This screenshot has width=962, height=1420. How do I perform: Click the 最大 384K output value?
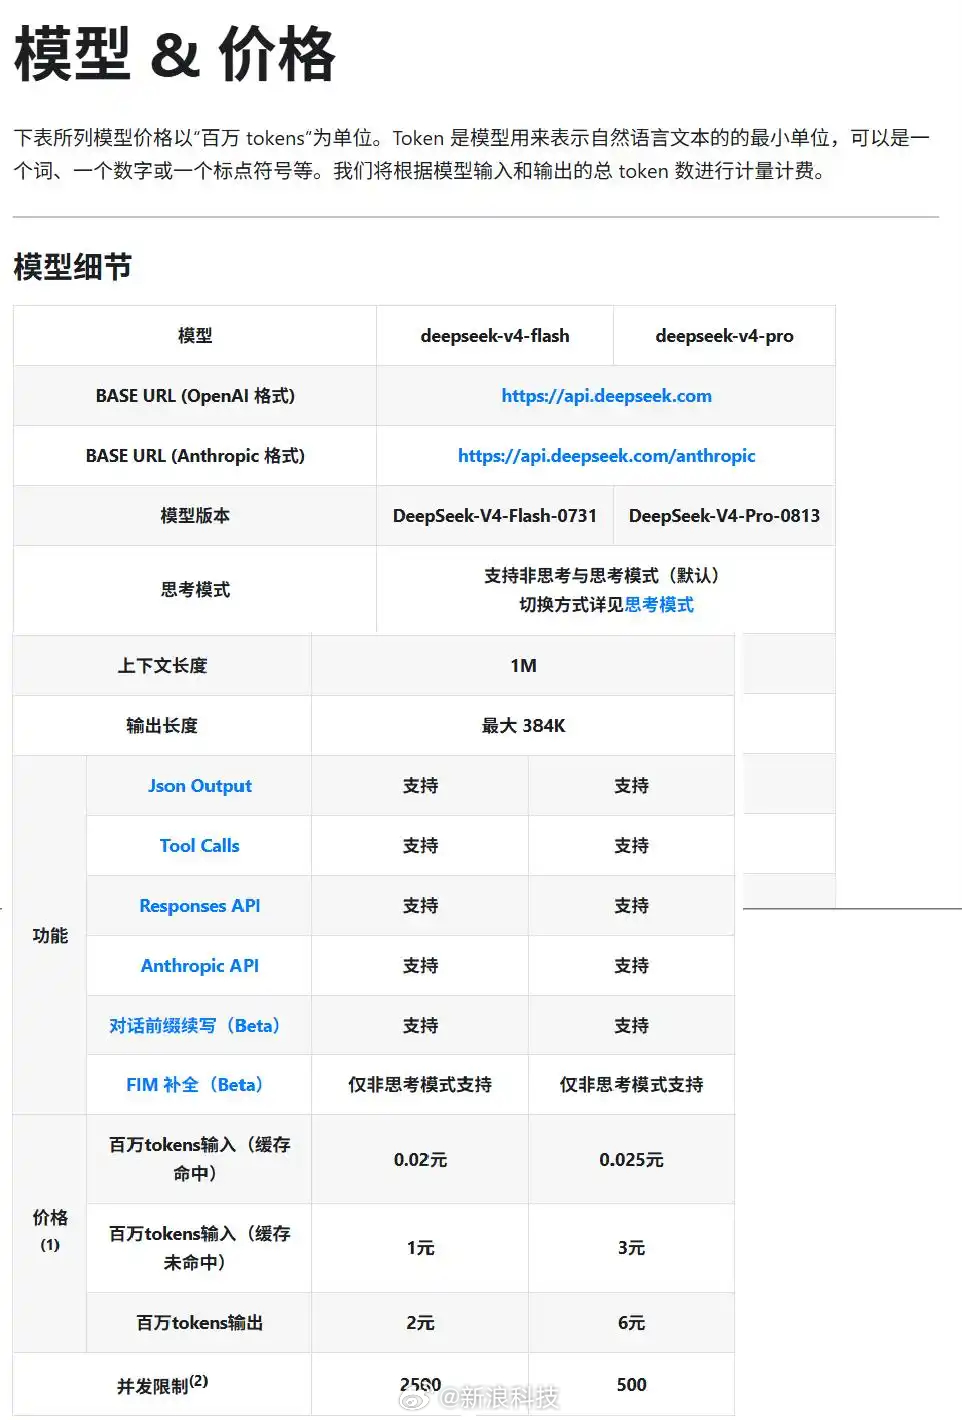pos(523,726)
